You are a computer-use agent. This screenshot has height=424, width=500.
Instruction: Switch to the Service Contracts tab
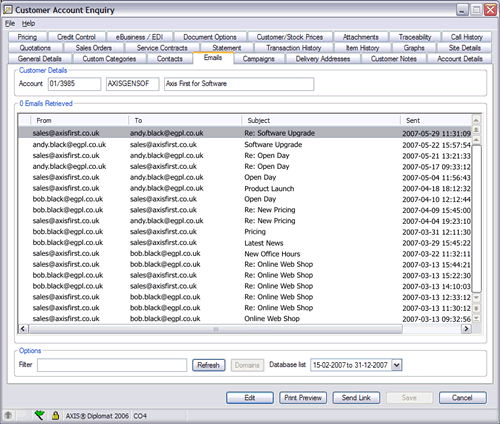click(162, 48)
